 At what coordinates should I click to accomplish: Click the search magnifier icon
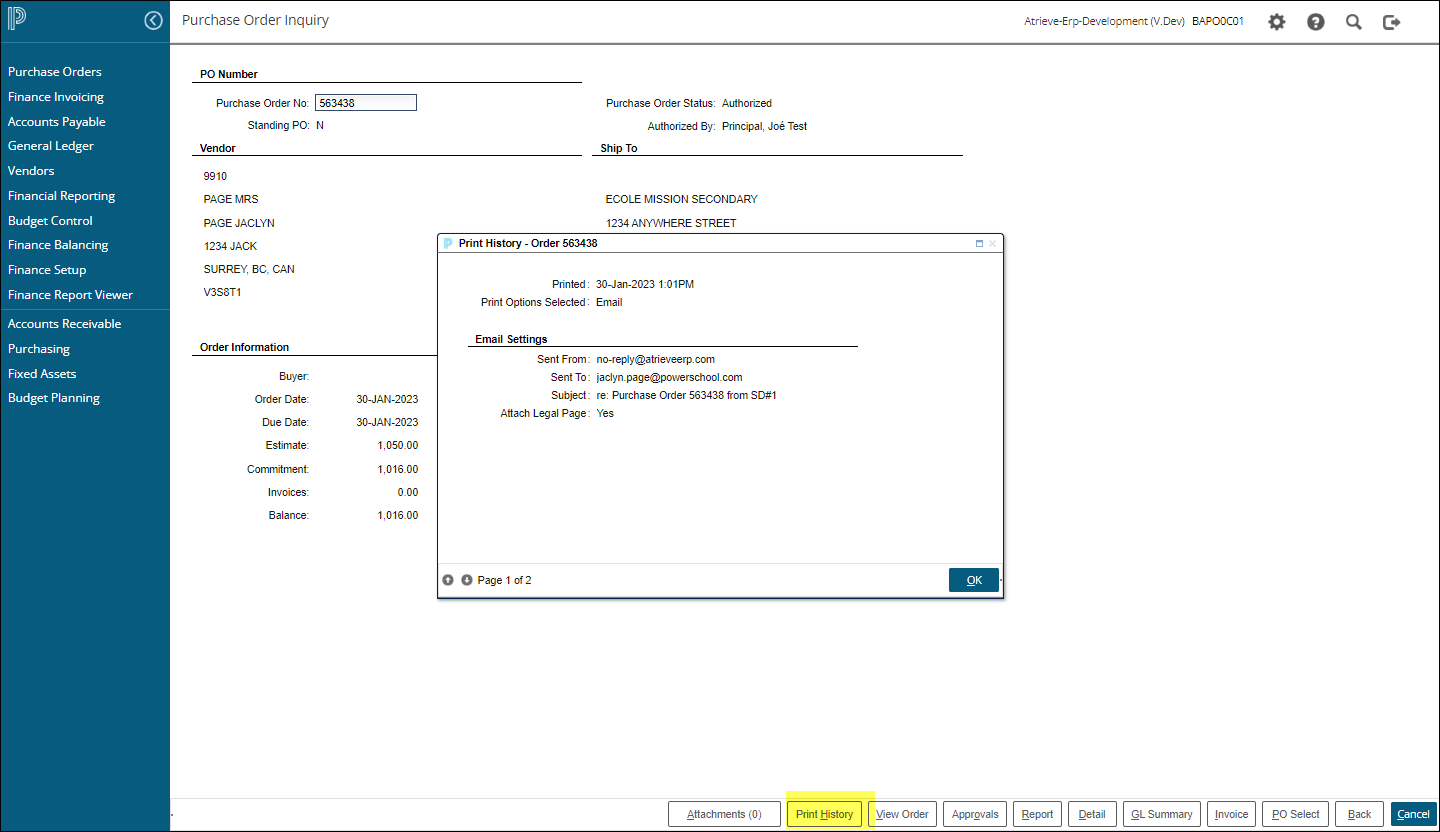(1354, 22)
